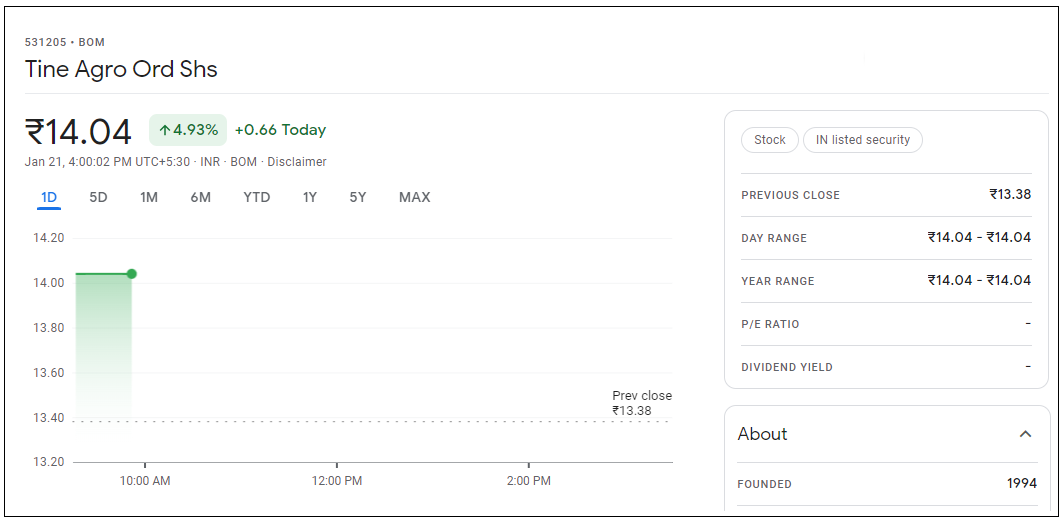Click the Stock category chip
Image resolution: width=1063 pixels, height=521 pixels.
pos(769,140)
